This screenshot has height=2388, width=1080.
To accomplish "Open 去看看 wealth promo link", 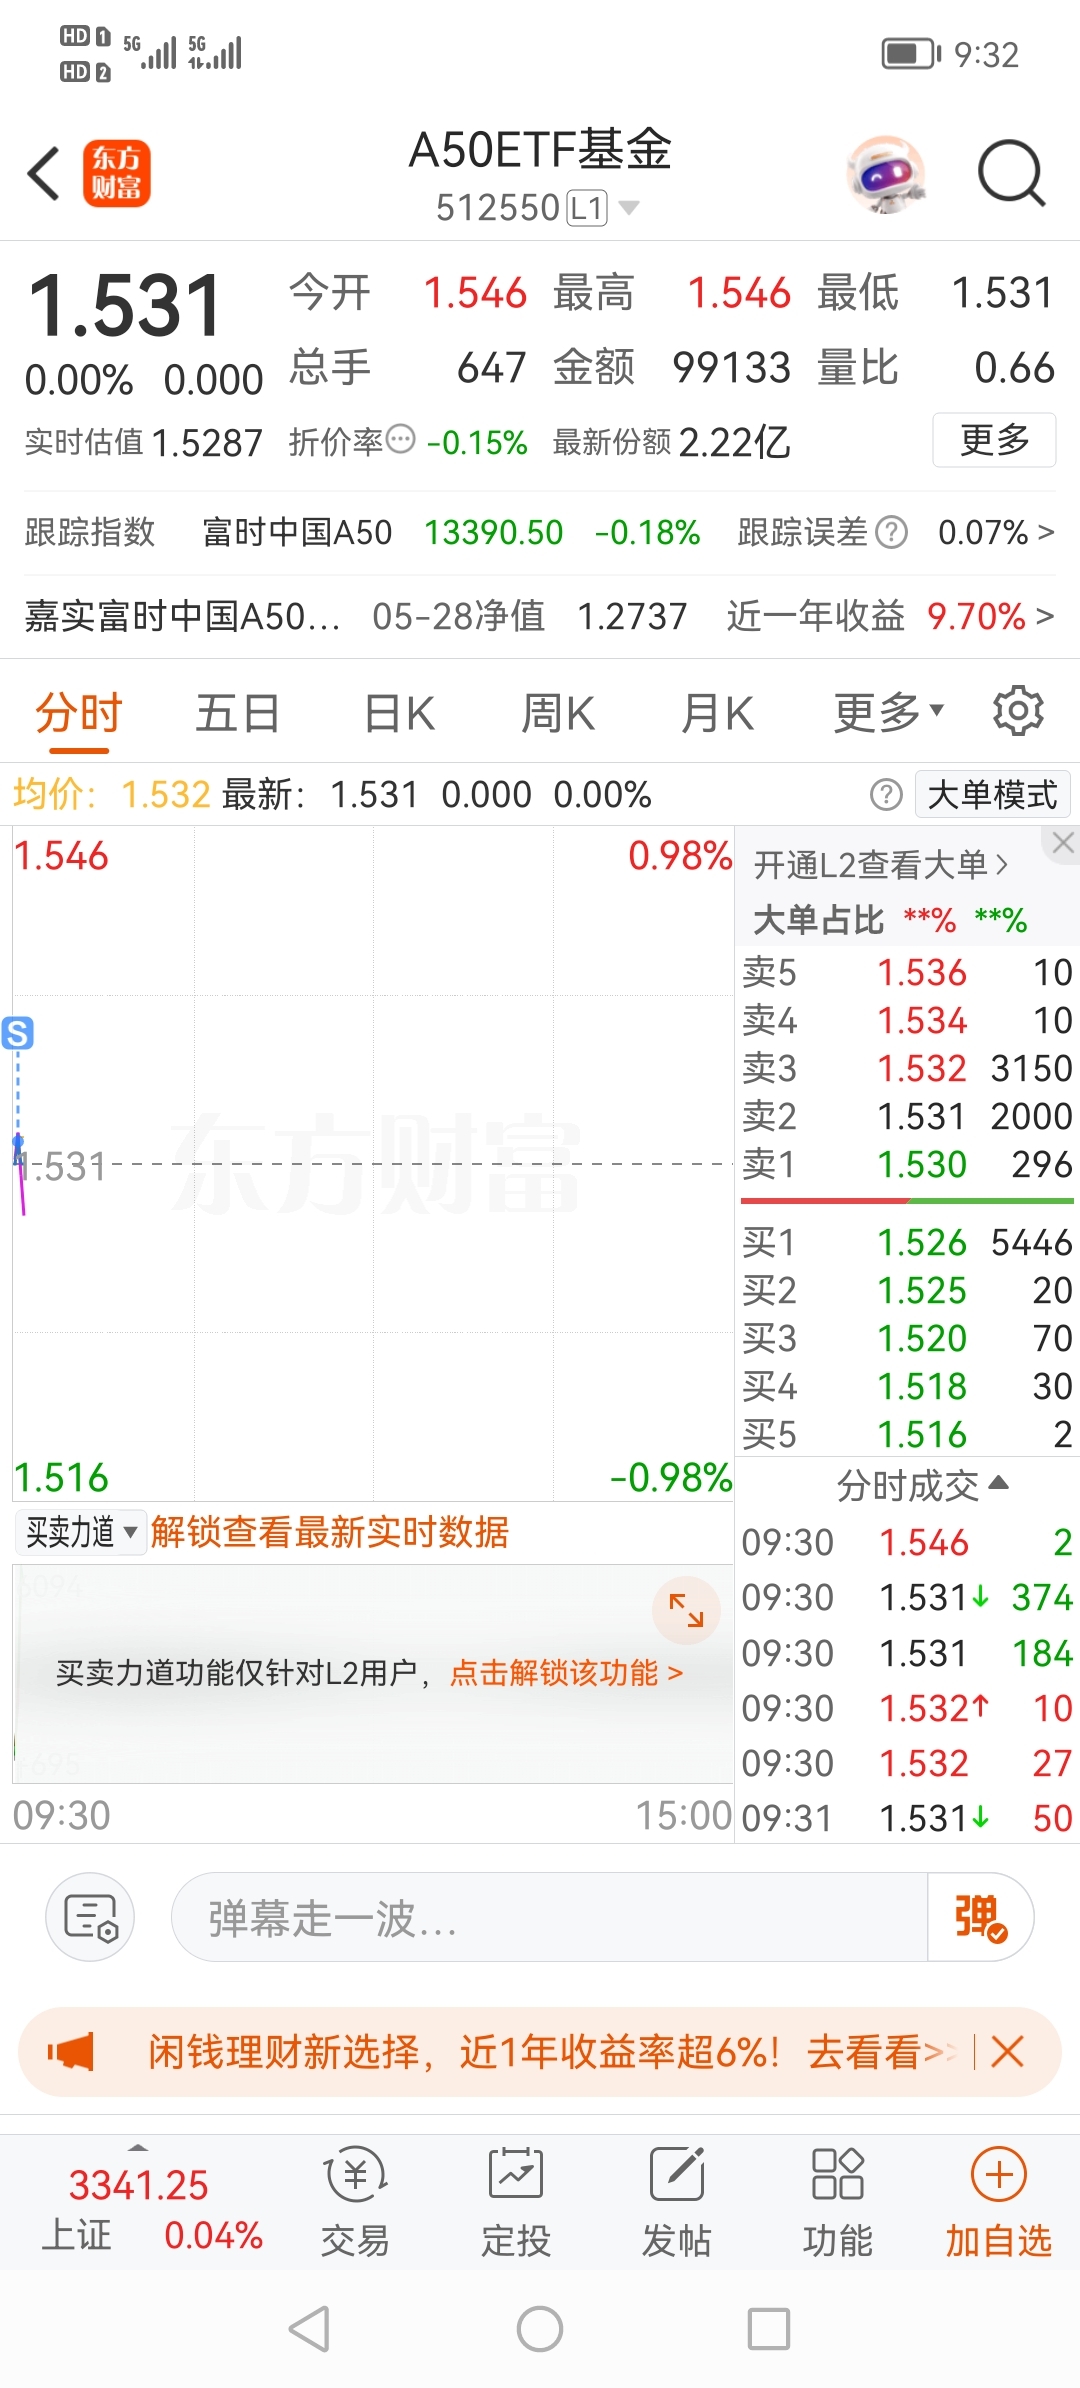I will coord(882,2052).
